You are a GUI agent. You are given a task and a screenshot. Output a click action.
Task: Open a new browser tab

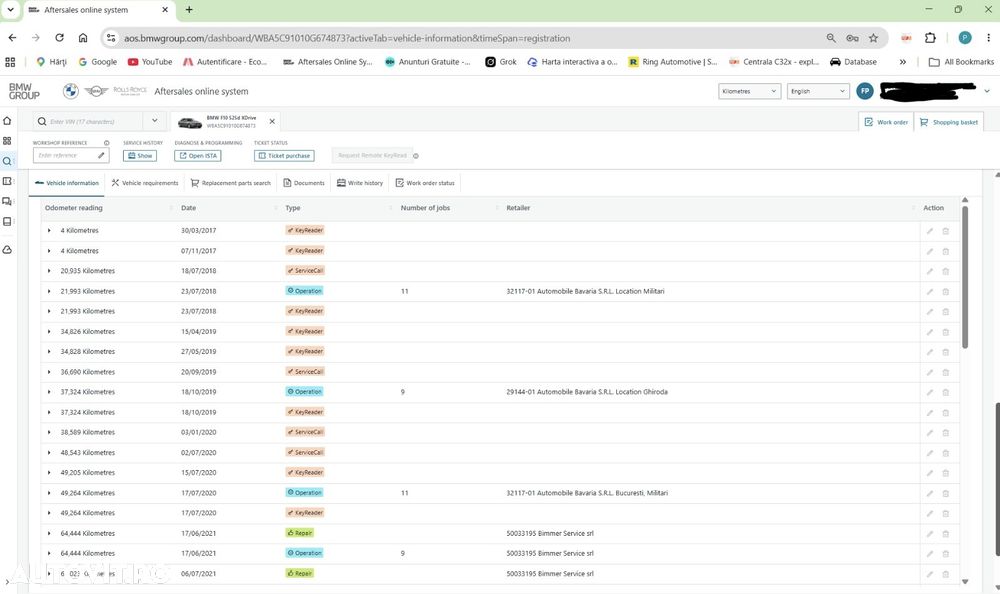click(189, 10)
